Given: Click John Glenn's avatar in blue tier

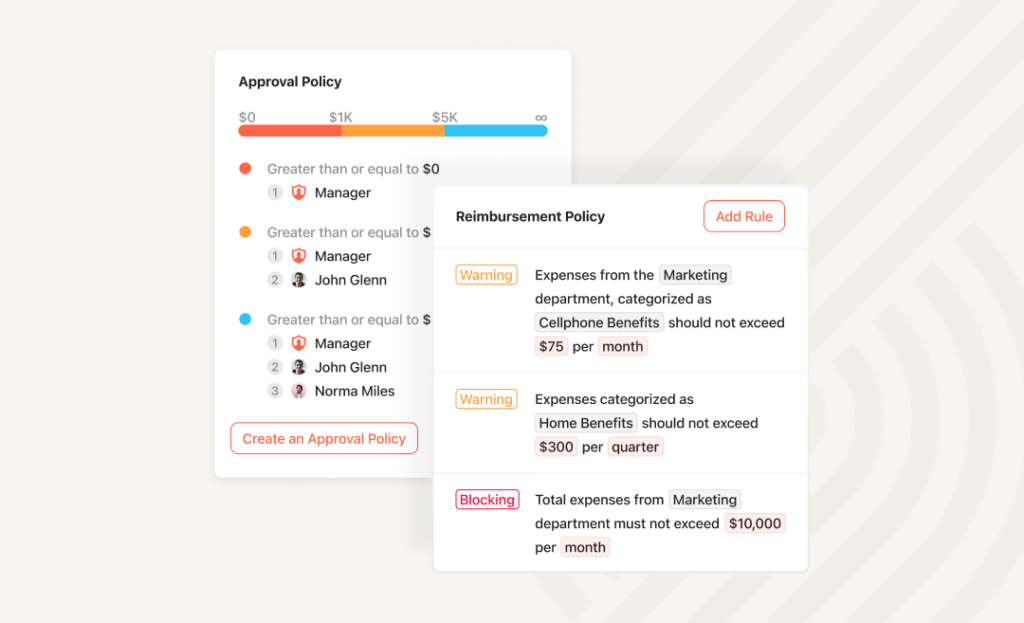Looking at the screenshot, I should [x=298, y=368].
